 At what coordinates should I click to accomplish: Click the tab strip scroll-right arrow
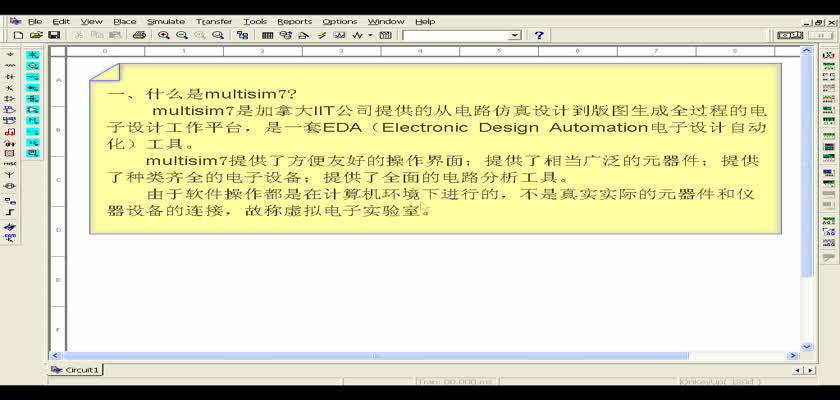point(811,371)
